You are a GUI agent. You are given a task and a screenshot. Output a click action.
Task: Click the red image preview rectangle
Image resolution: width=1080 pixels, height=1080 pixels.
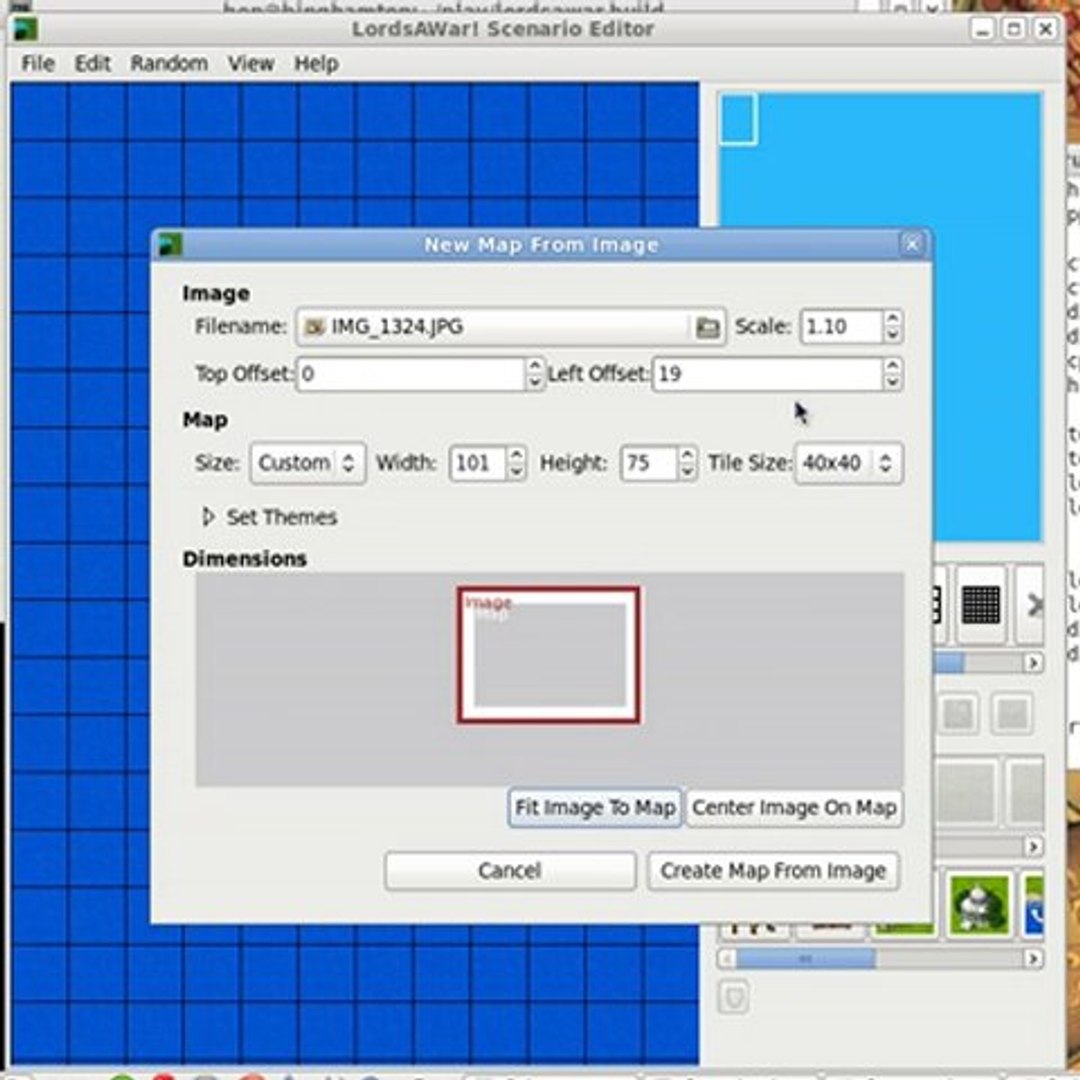point(548,655)
